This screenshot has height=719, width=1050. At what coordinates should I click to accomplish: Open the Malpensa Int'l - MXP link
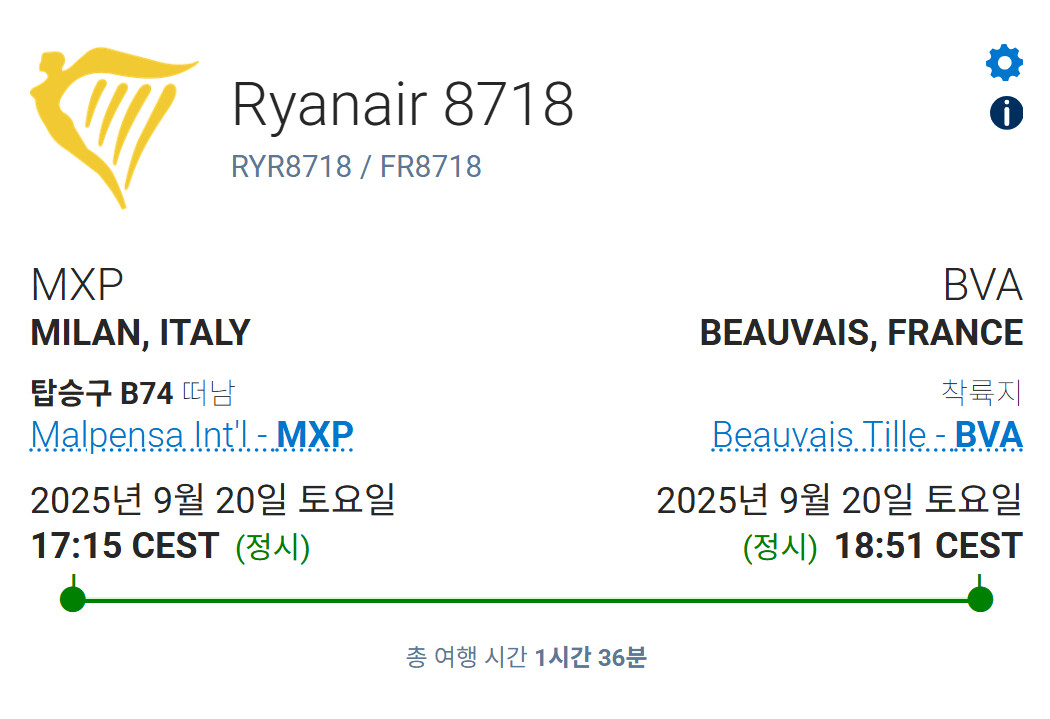(x=192, y=435)
